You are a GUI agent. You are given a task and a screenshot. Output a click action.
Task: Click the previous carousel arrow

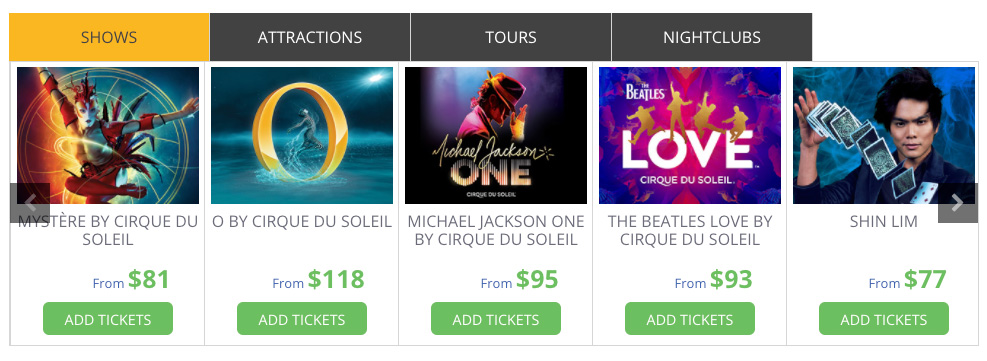[x=30, y=203]
